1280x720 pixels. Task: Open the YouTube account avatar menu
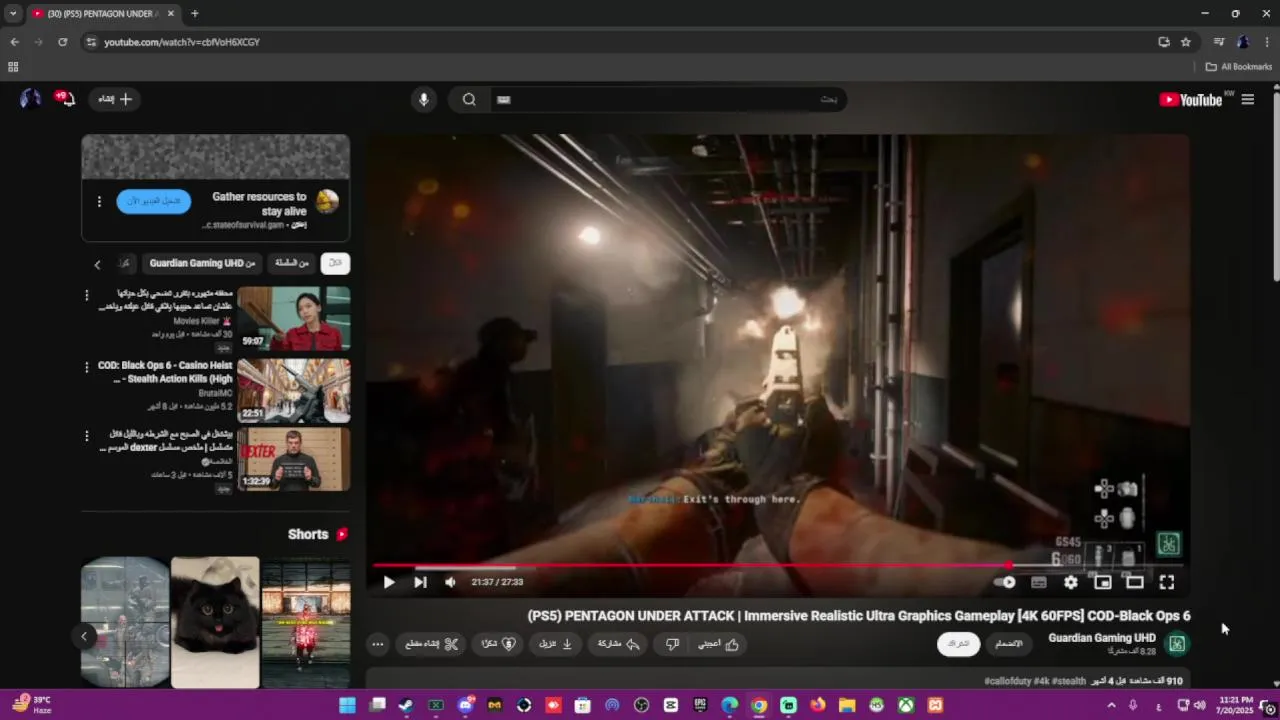point(31,98)
